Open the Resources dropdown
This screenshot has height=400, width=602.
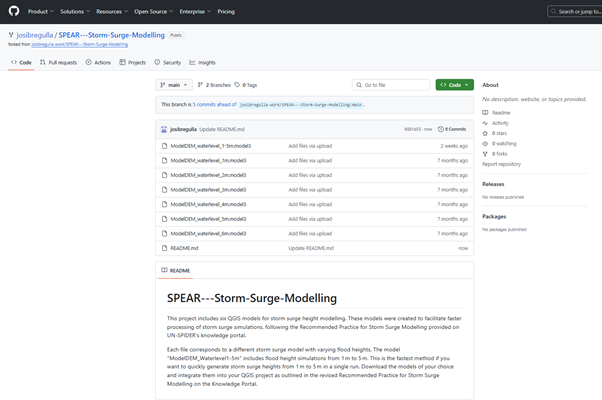pyautogui.click(x=112, y=12)
